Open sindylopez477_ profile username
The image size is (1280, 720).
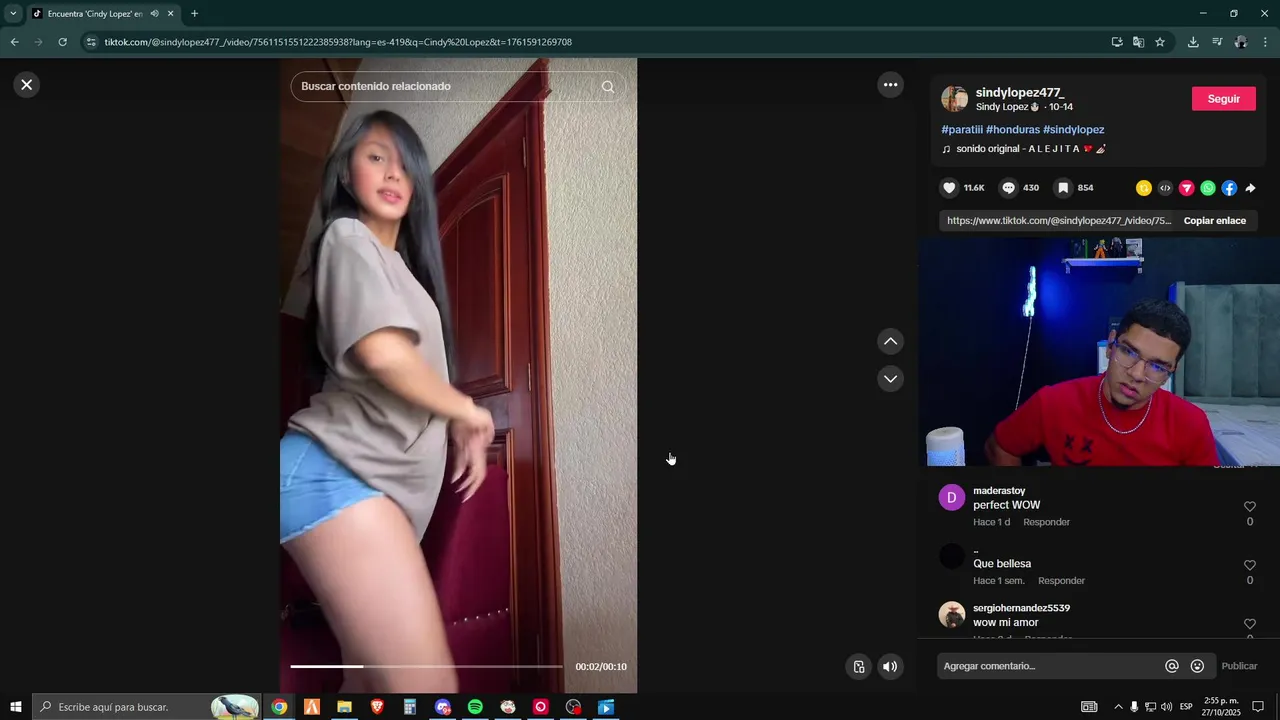pyautogui.click(x=1019, y=92)
